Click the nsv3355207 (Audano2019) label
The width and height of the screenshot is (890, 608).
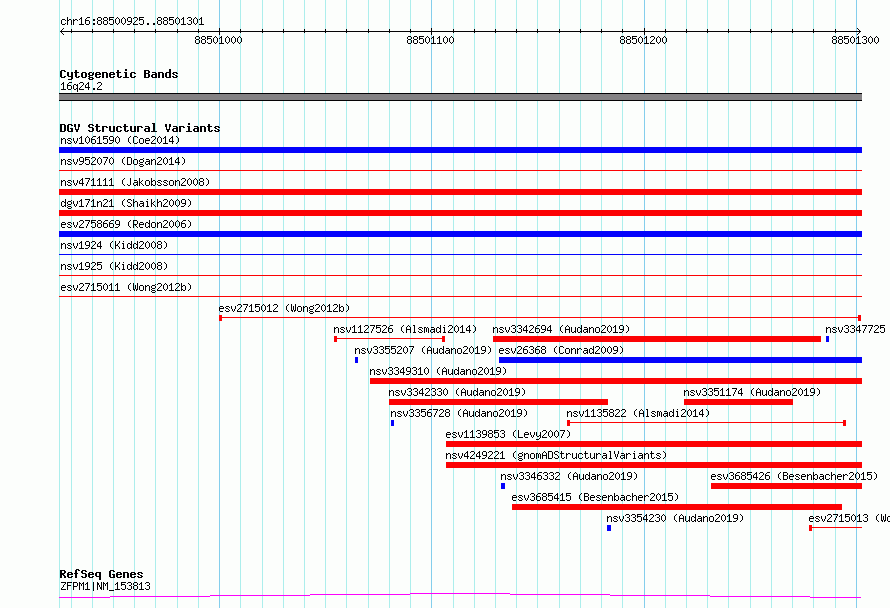pos(423,350)
